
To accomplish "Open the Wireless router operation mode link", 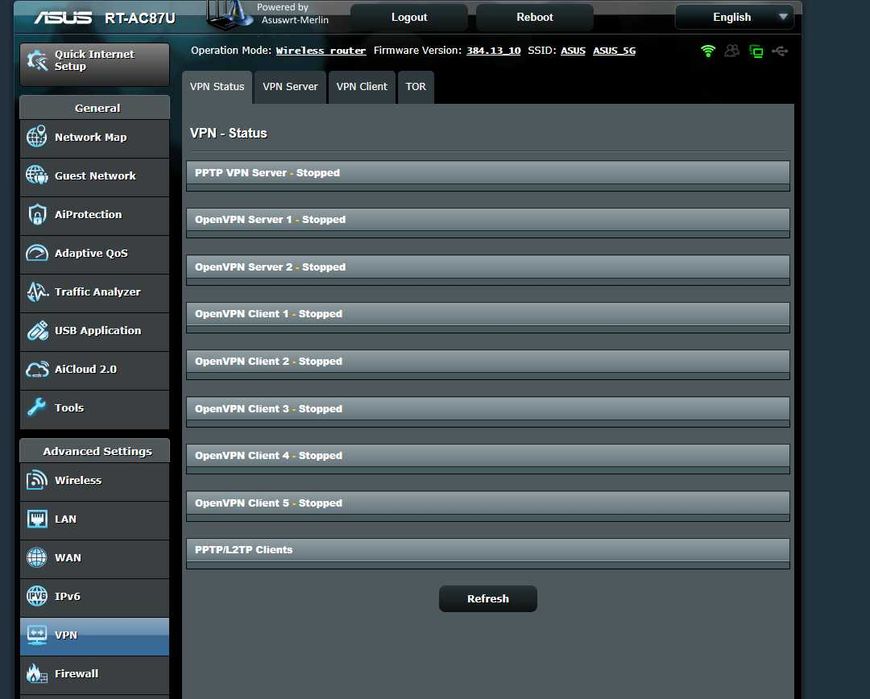I will [321, 51].
